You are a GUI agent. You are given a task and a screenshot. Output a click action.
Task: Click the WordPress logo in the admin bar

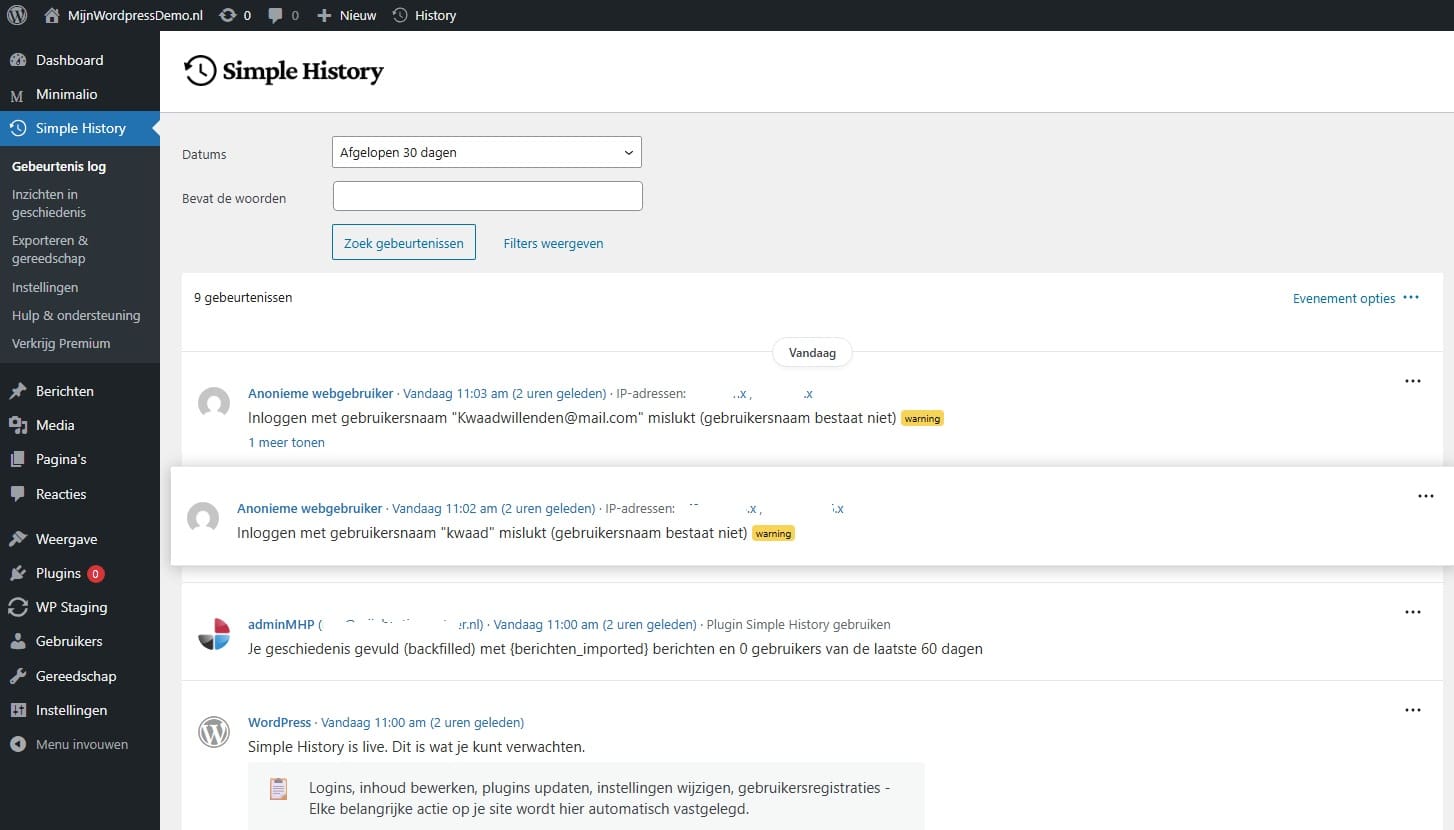(16, 15)
